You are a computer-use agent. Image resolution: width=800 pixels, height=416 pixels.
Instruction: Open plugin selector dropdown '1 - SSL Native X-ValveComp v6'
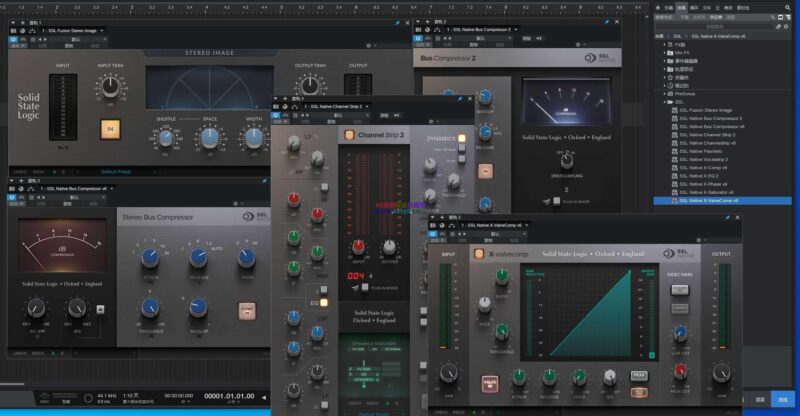click(x=494, y=225)
